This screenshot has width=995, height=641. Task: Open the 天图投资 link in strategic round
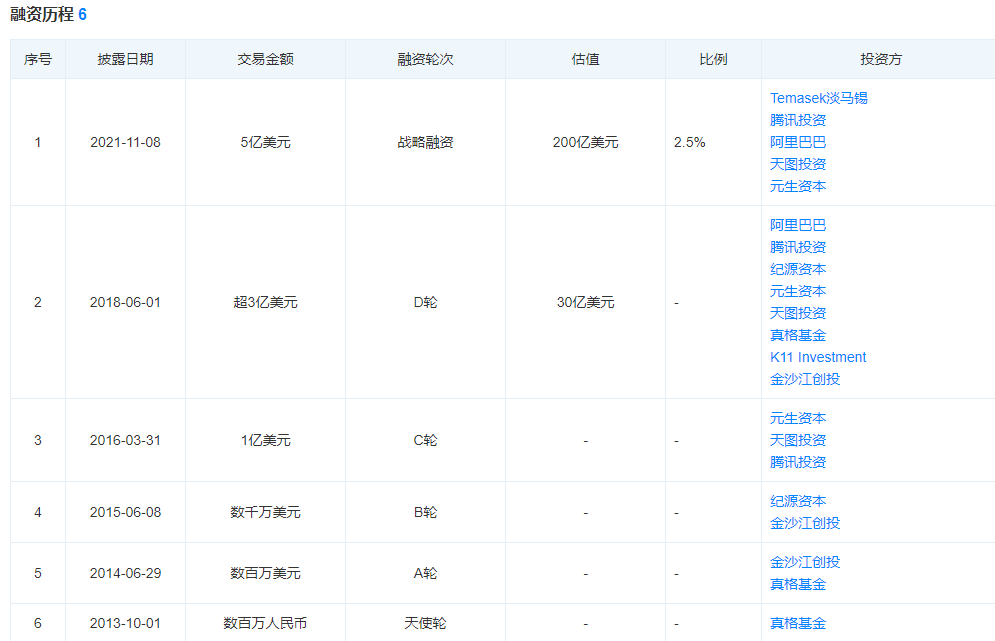(x=796, y=163)
